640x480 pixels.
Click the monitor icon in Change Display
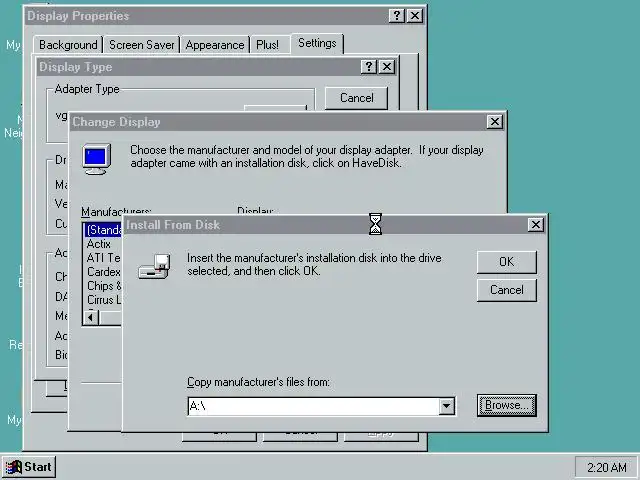(97, 159)
